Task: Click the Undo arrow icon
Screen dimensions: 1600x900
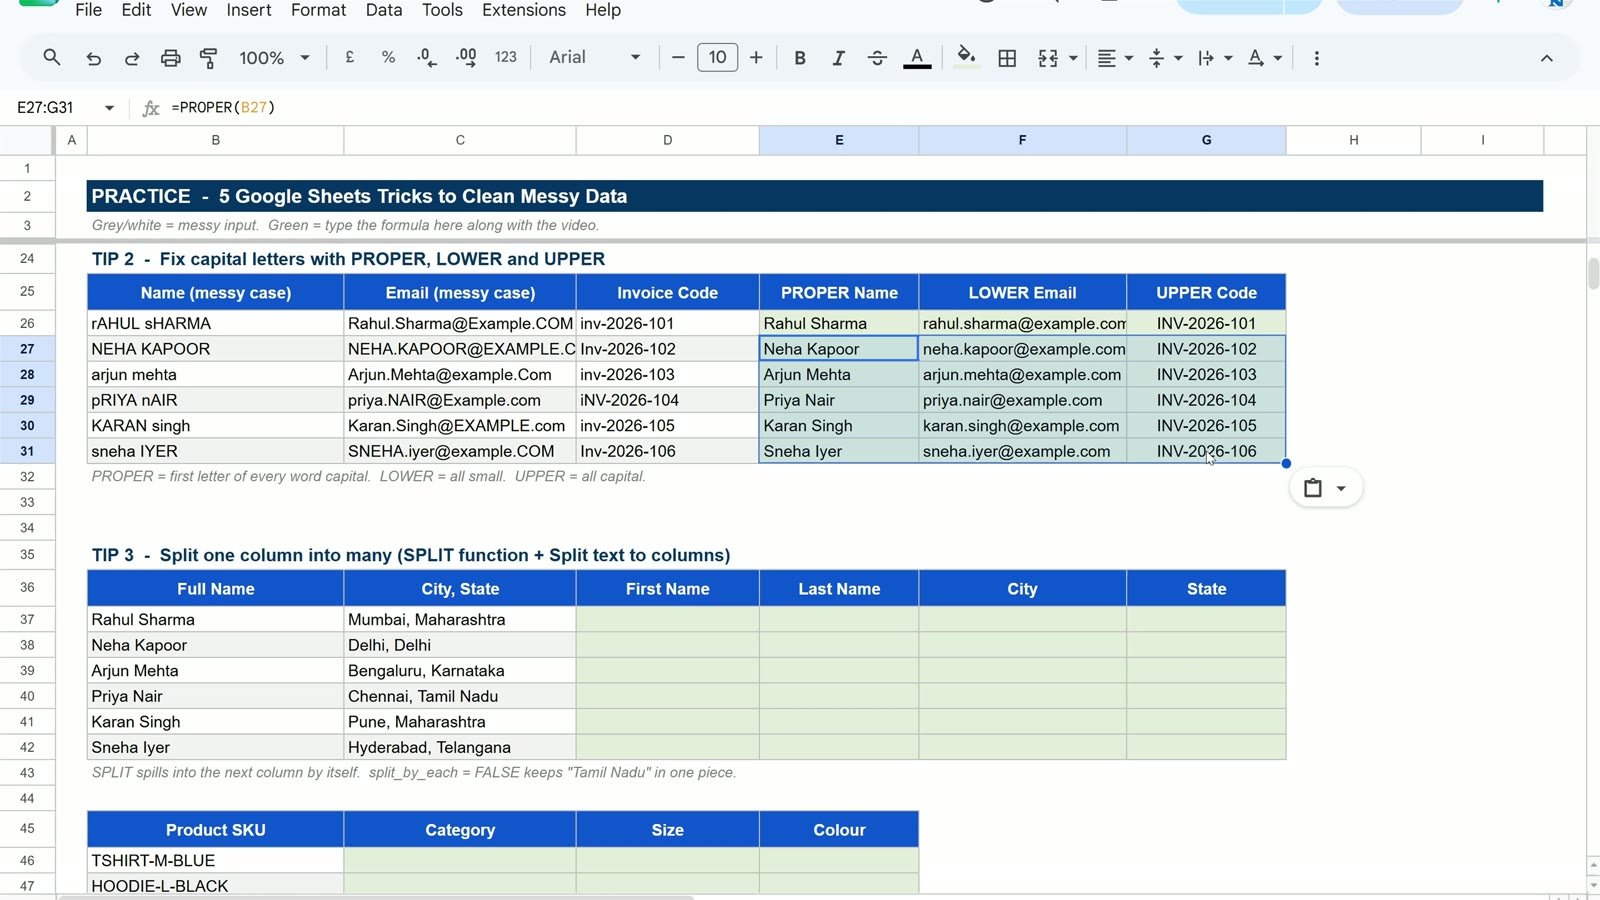Action: coord(93,58)
